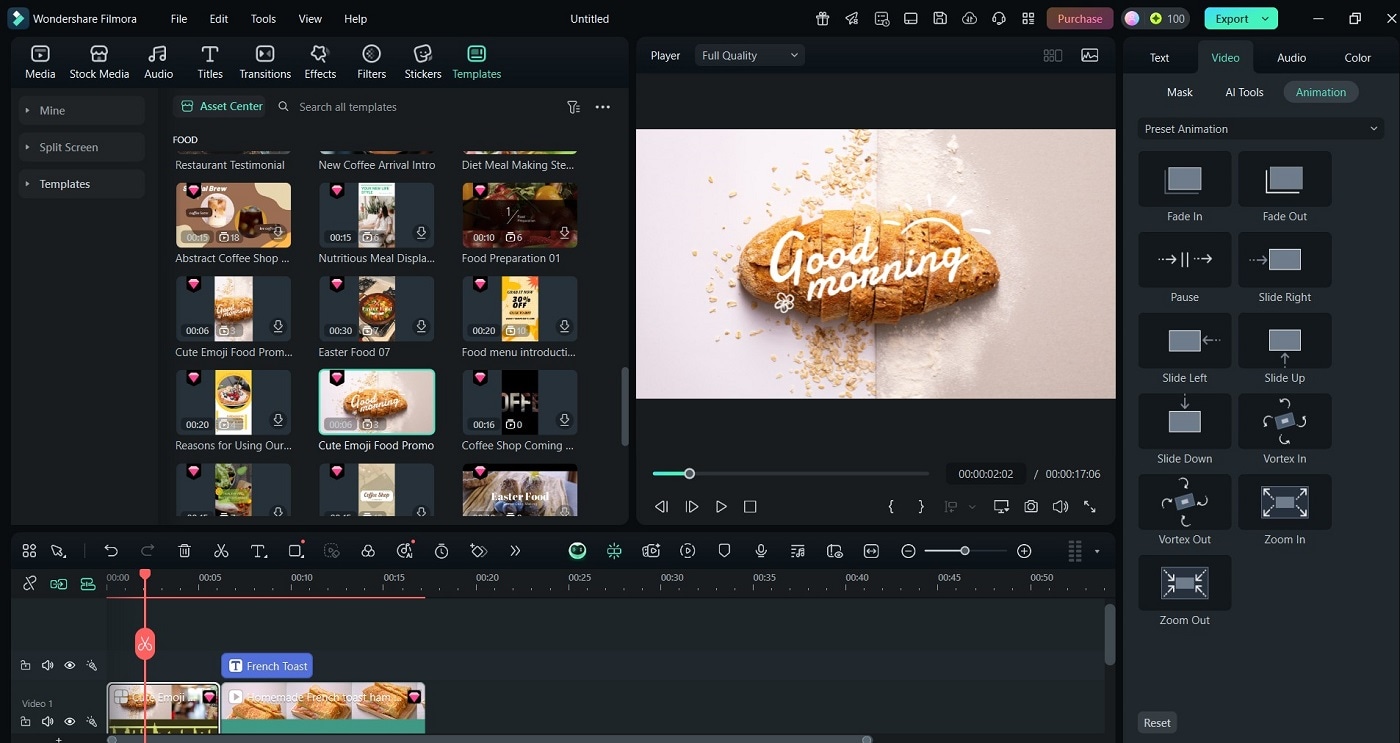The height and width of the screenshot is (743, 1400).
Task: Open the headset support icon
Action: coord(998,19)
